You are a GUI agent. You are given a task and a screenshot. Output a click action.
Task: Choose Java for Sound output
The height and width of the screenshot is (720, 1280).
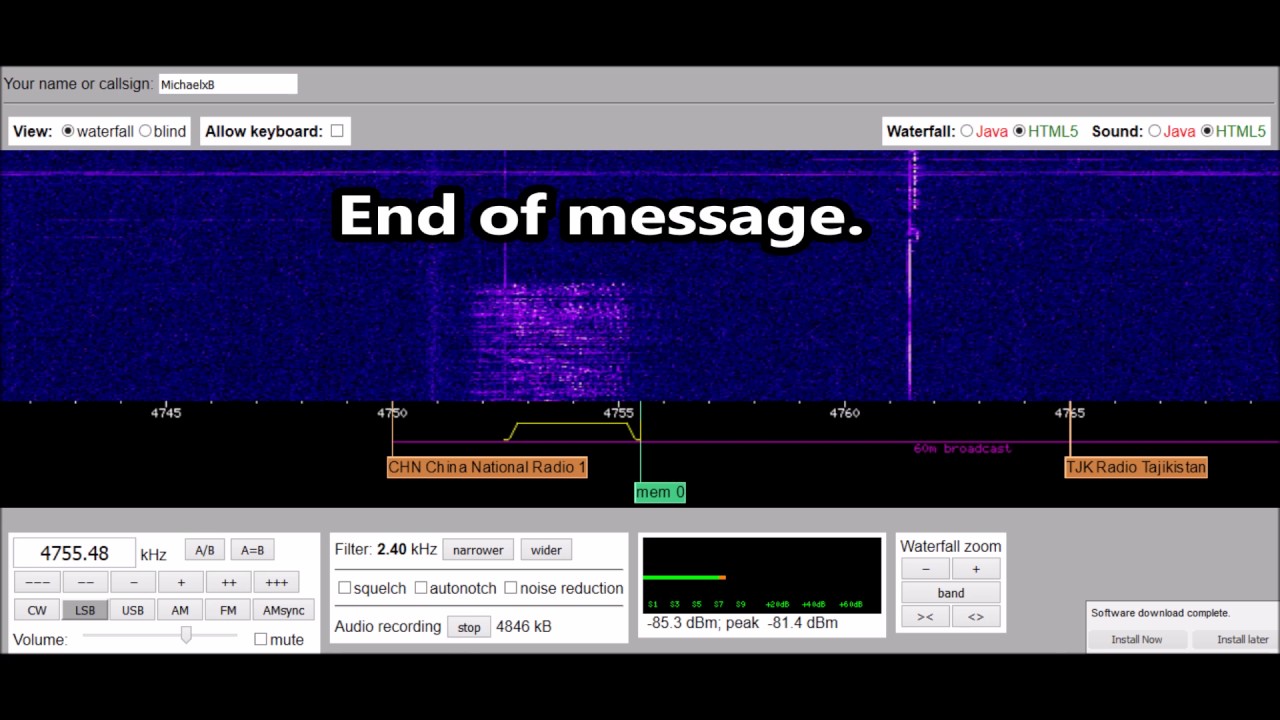1154,131
